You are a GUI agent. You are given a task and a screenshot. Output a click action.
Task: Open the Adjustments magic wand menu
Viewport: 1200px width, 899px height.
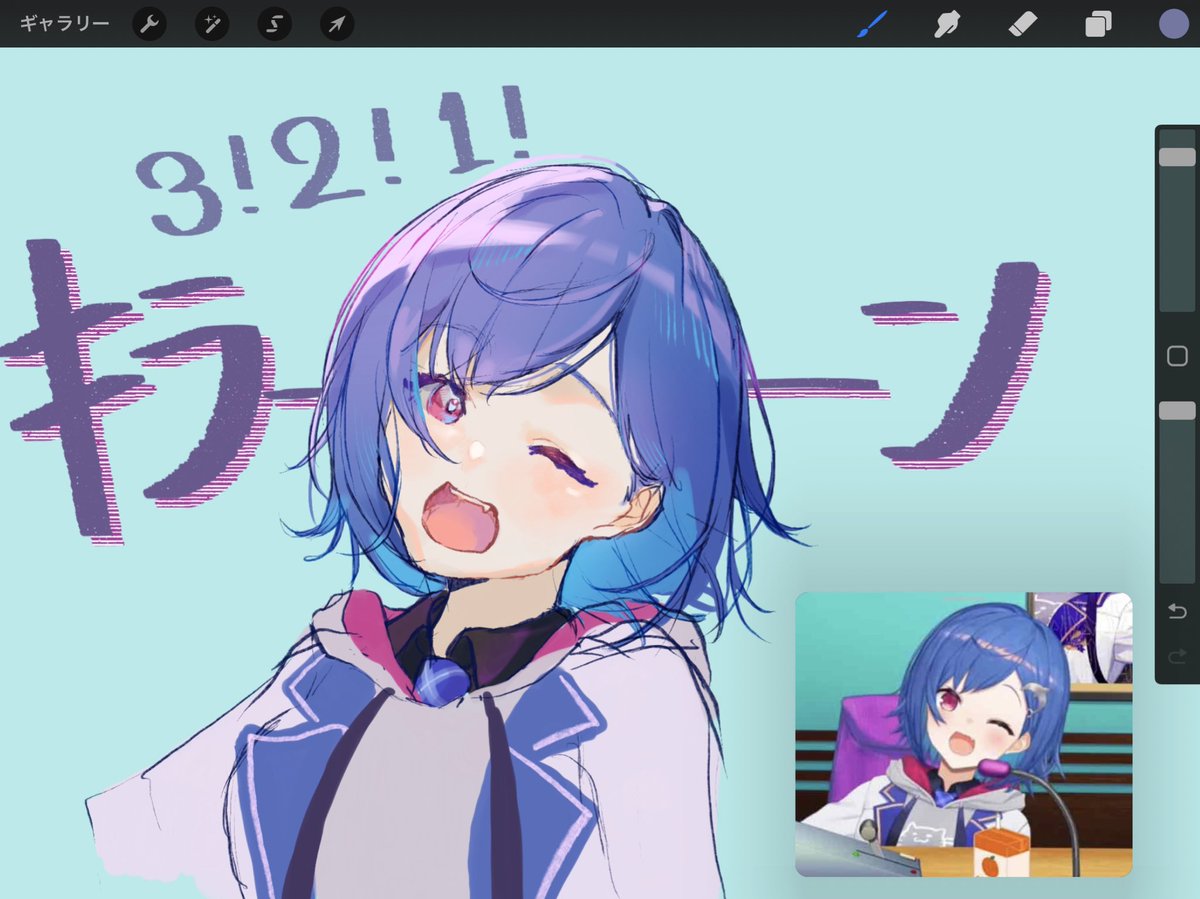(212, 24)
